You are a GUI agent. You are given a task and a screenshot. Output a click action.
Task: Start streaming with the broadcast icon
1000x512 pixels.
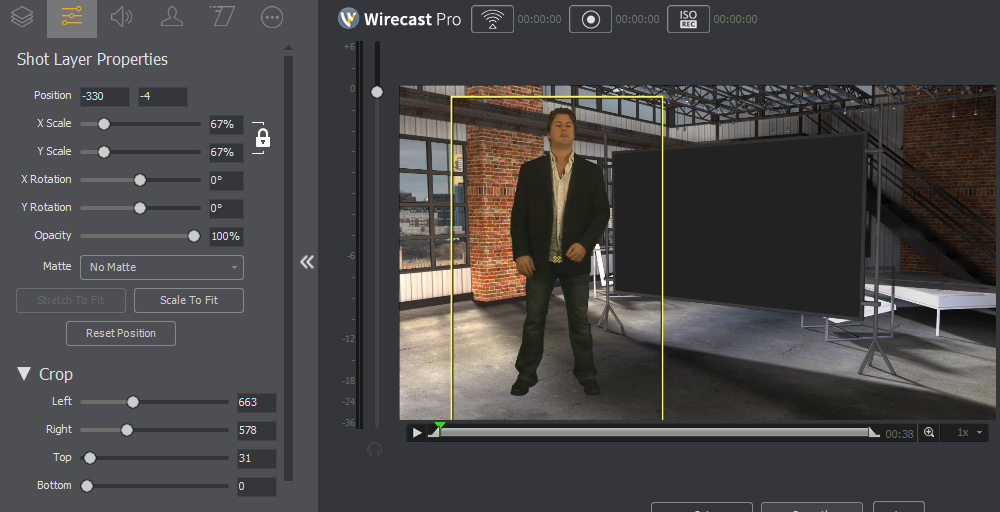tap(490, 19)
